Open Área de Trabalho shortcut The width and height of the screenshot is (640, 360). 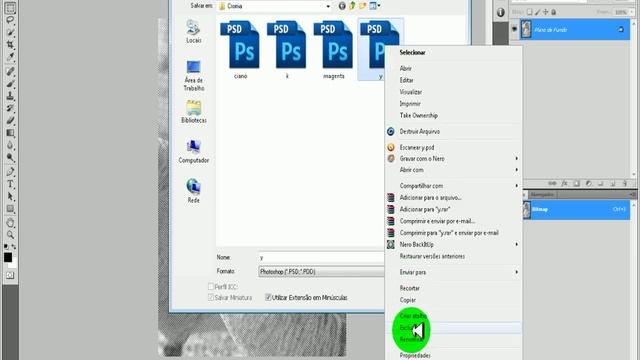pos(193,76)
